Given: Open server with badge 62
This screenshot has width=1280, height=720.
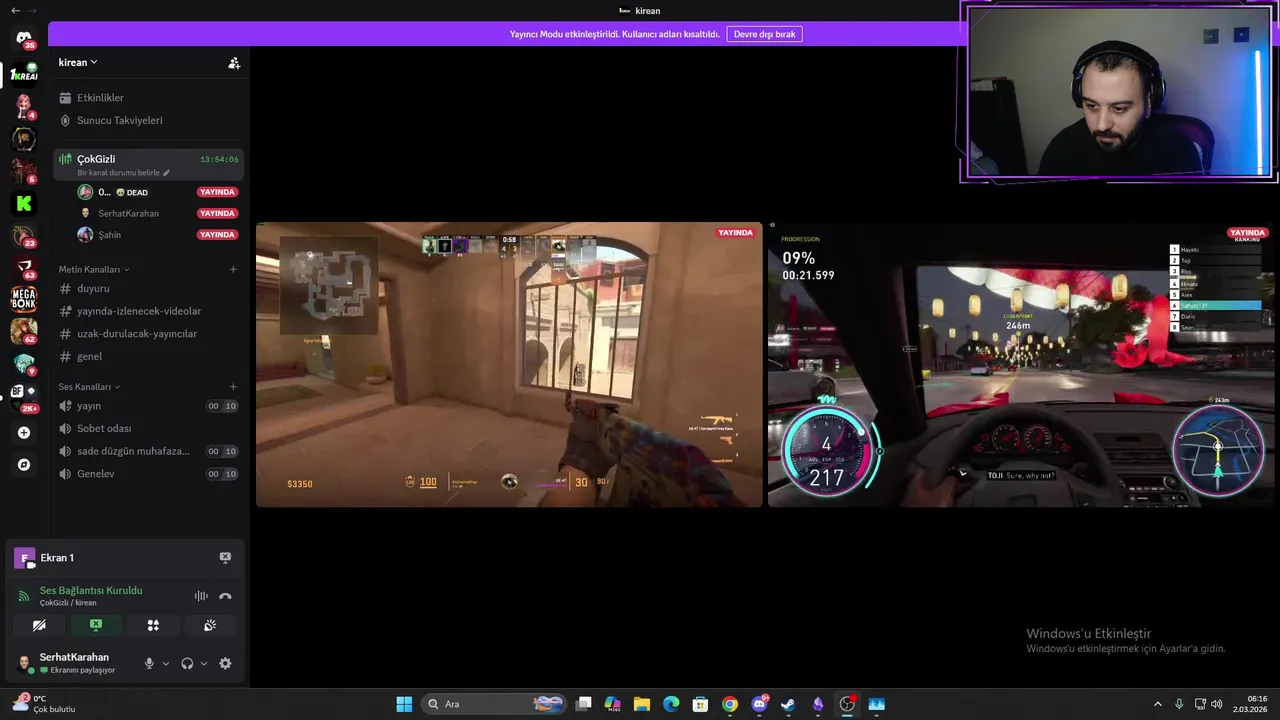Looking at the screenshot, I should 24,330.
